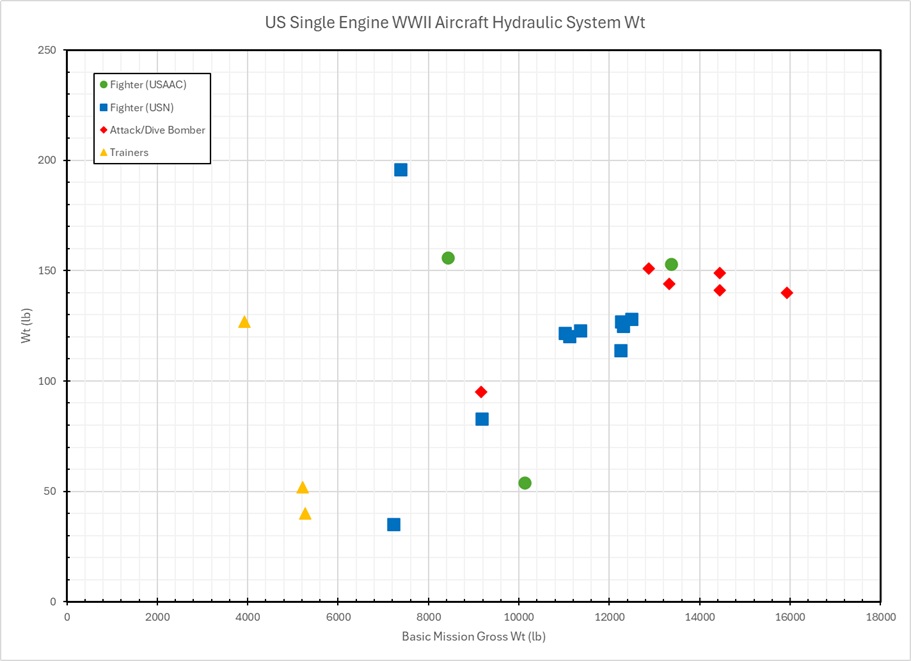Viewport: 911px width, 661px height.
Task: Click the 'Trainers' legend label
Action: click(x=129, y=153)
